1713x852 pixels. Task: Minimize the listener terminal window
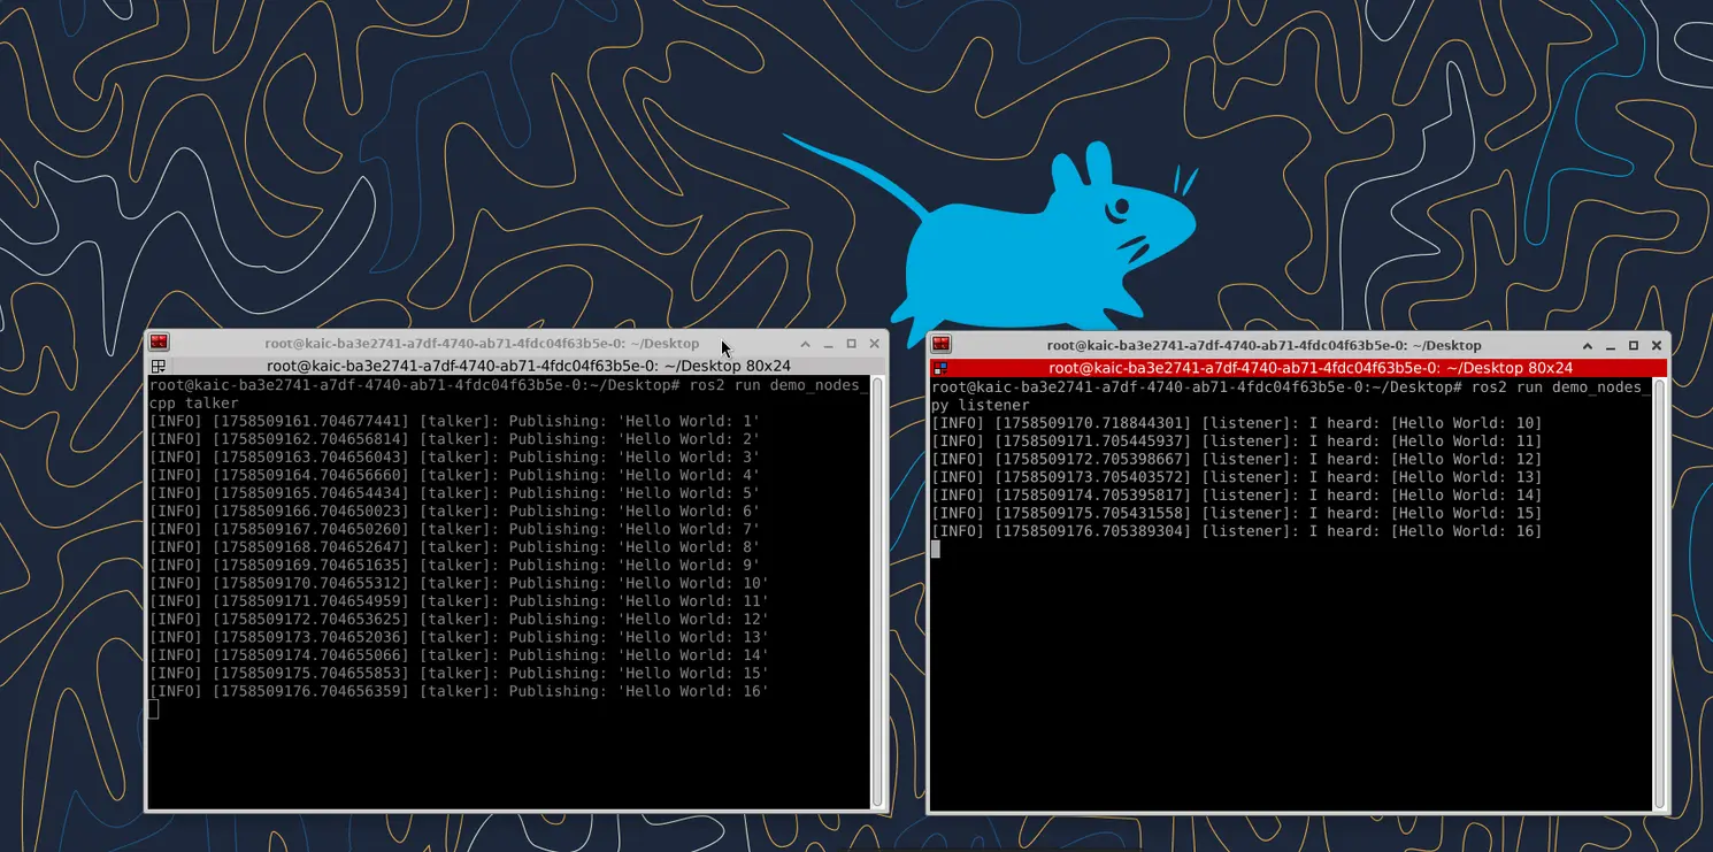1610,346
